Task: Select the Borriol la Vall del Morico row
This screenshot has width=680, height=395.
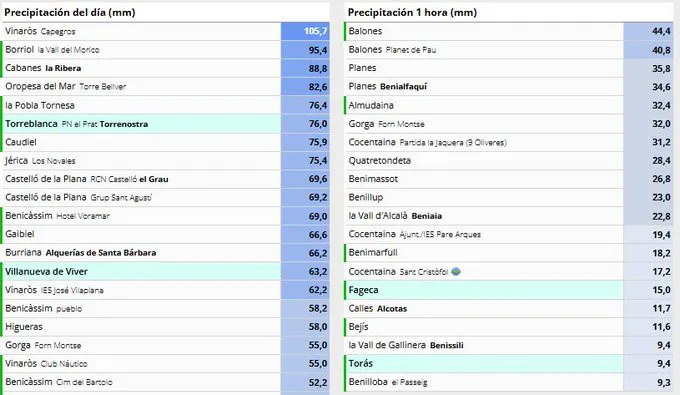Action: [166, 50]
